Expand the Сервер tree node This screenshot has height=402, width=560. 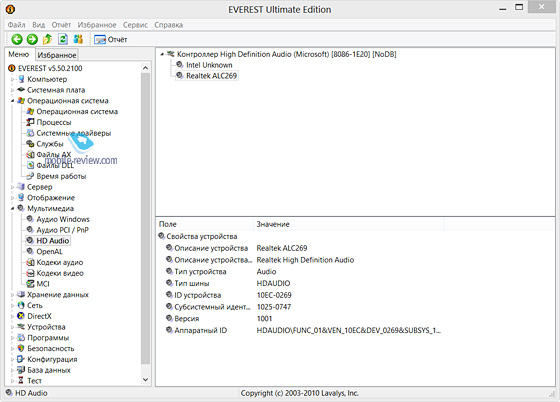pyautogui.click(x=12, y=187)
